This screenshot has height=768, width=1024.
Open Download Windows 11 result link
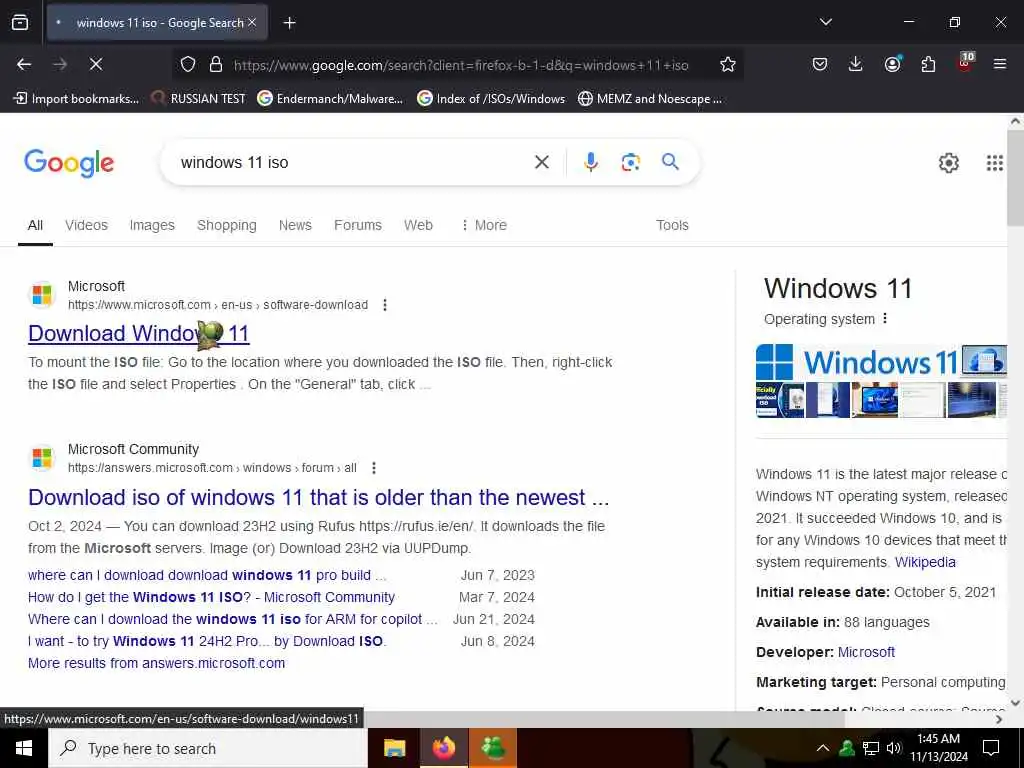click(x=138, y=334)
